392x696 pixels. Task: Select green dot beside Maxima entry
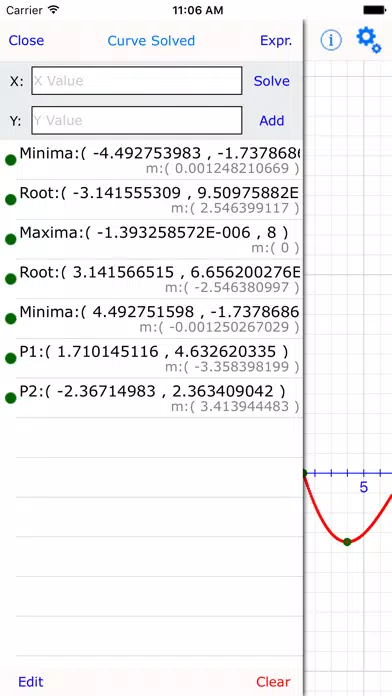coord(11,240)
